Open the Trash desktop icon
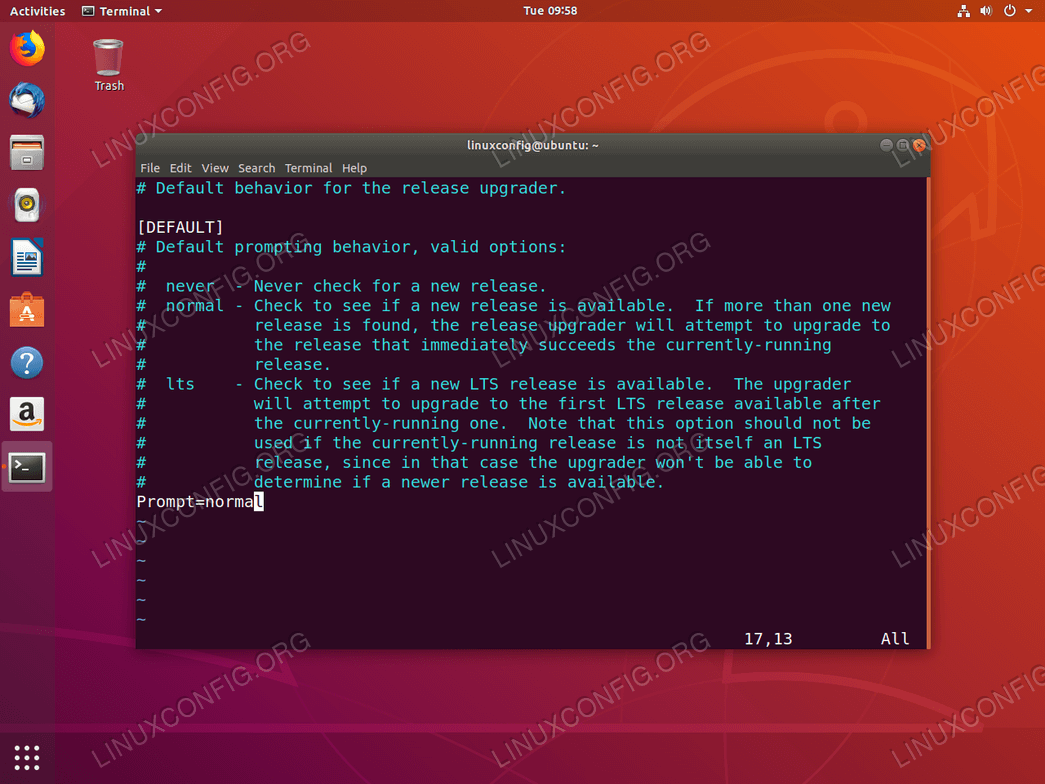The image size is (1045, 784). click(x=108, y=65)
